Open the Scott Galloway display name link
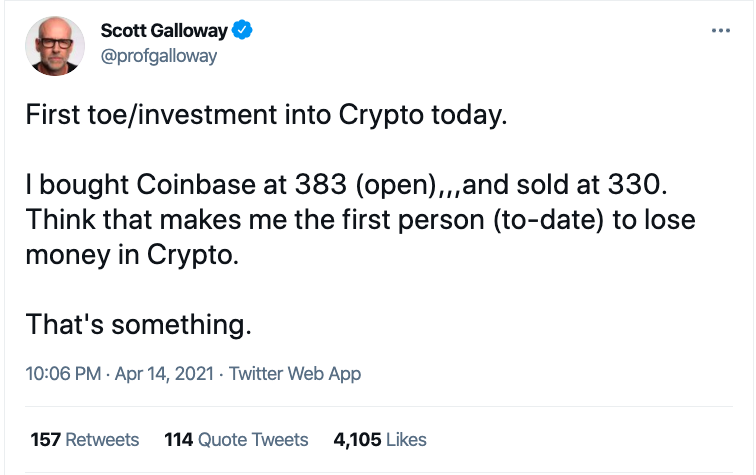756x475 pixels. pyautogui.click(x=164, y=31)
